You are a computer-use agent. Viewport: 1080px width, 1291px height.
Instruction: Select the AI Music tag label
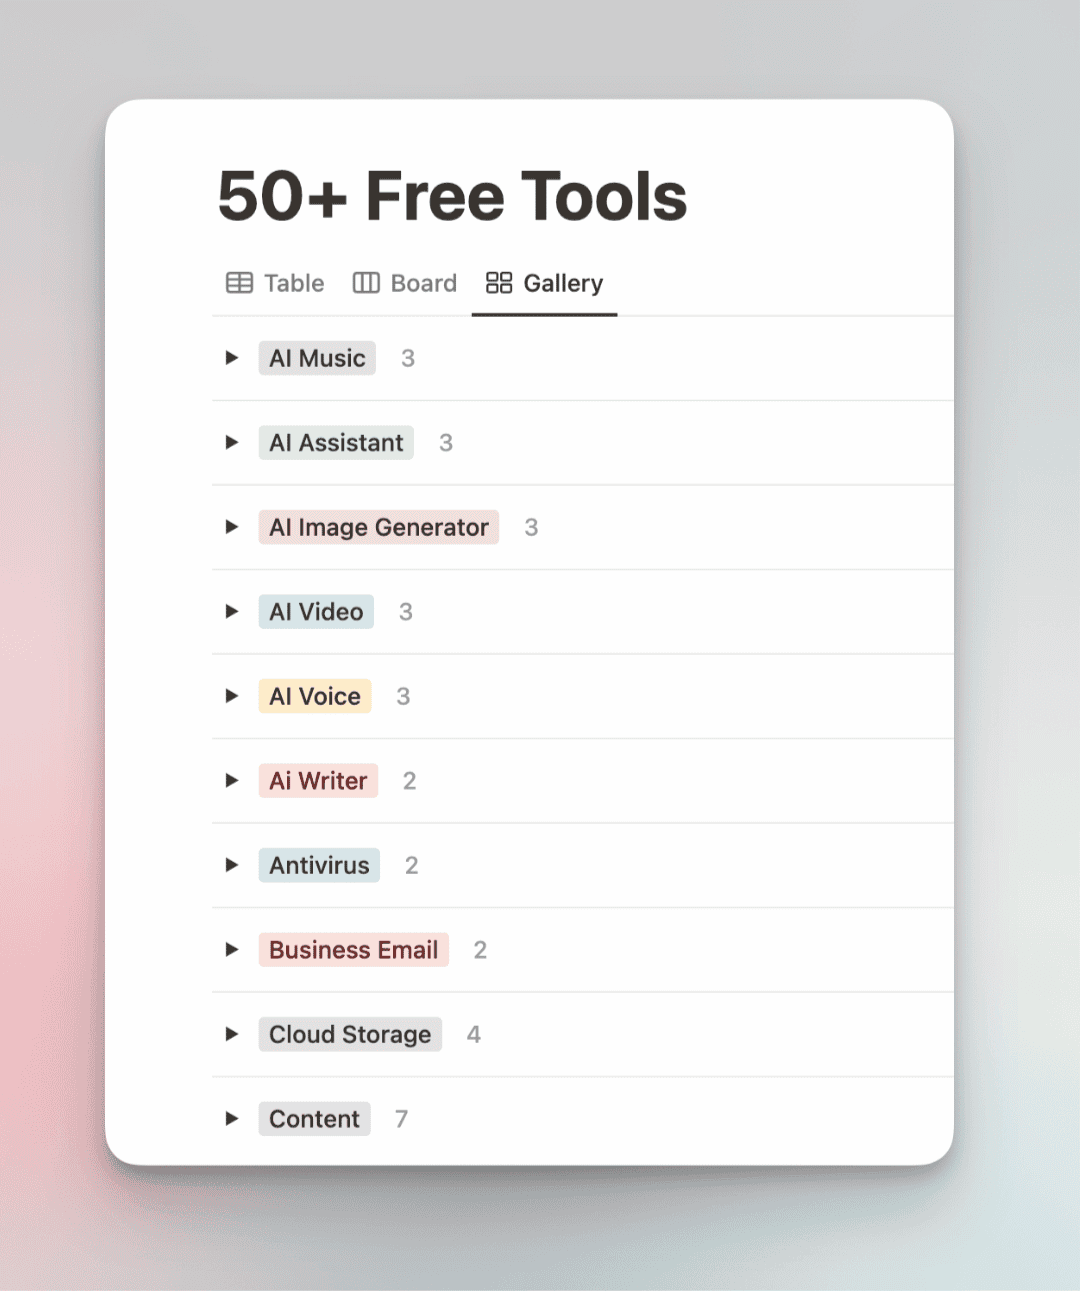tap(317, 358)
